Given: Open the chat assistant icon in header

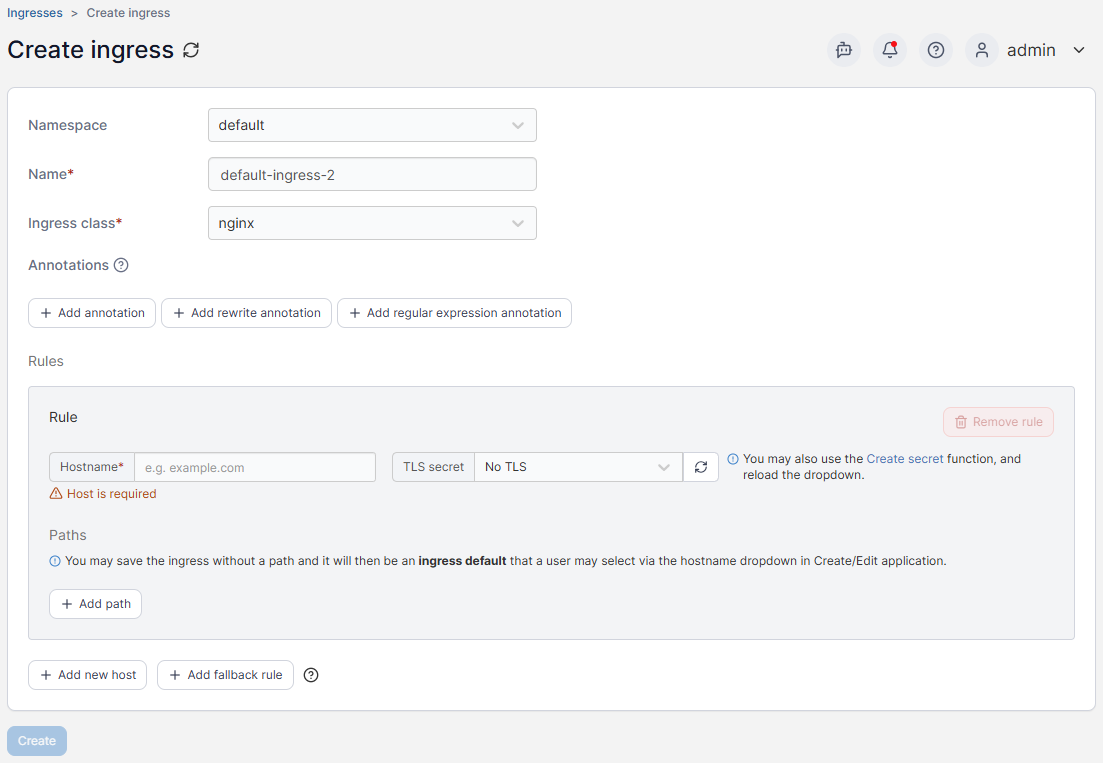Looking at the screenshot, I should 843,50.
